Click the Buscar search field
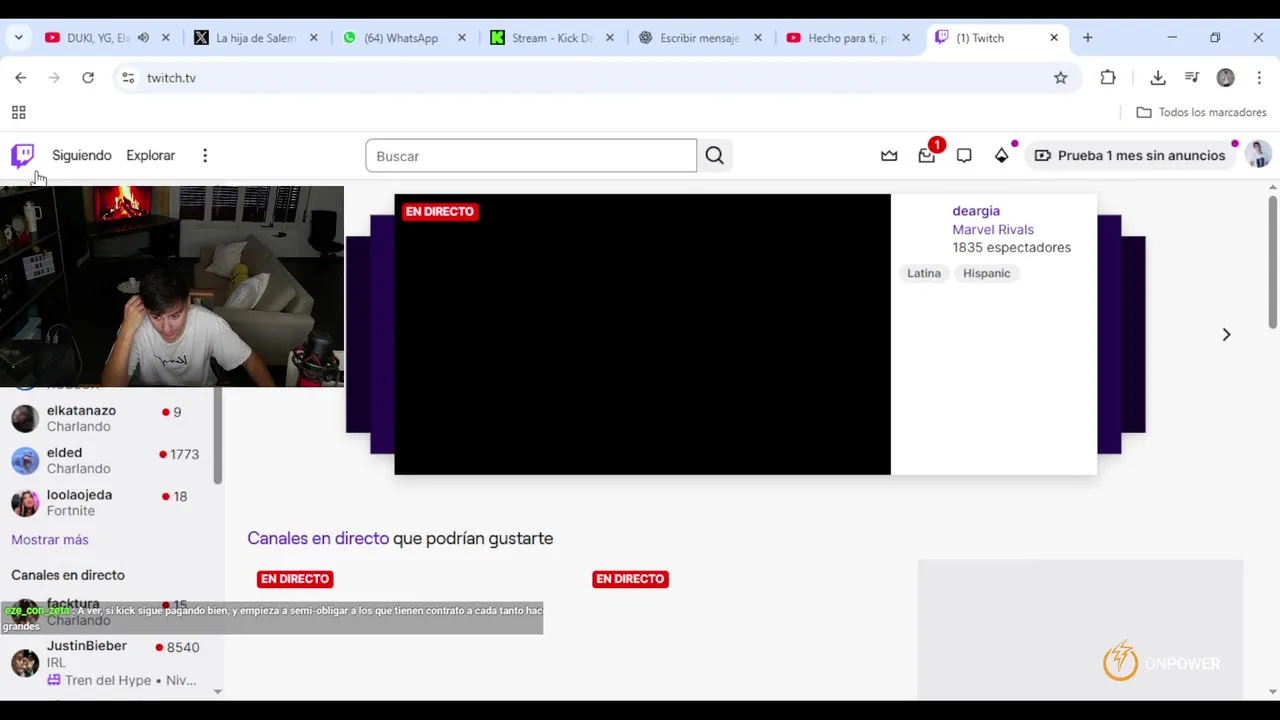 [531, 156]
